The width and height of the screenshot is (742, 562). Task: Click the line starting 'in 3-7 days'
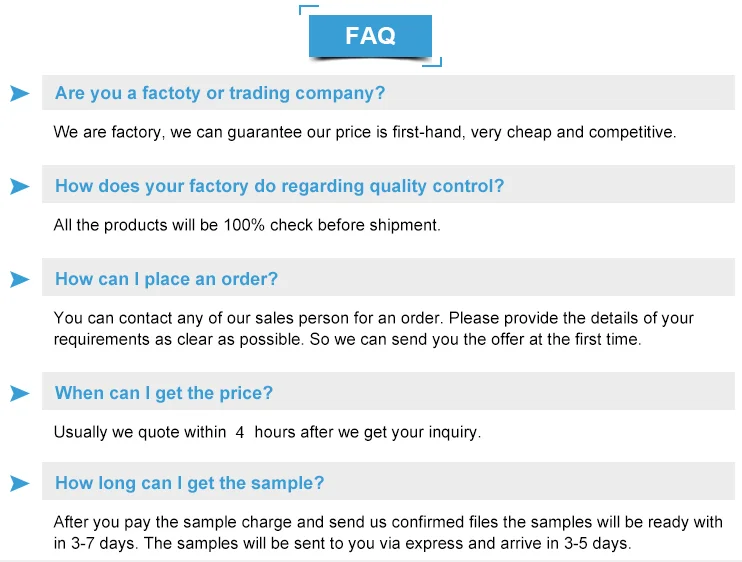point(342,543)
